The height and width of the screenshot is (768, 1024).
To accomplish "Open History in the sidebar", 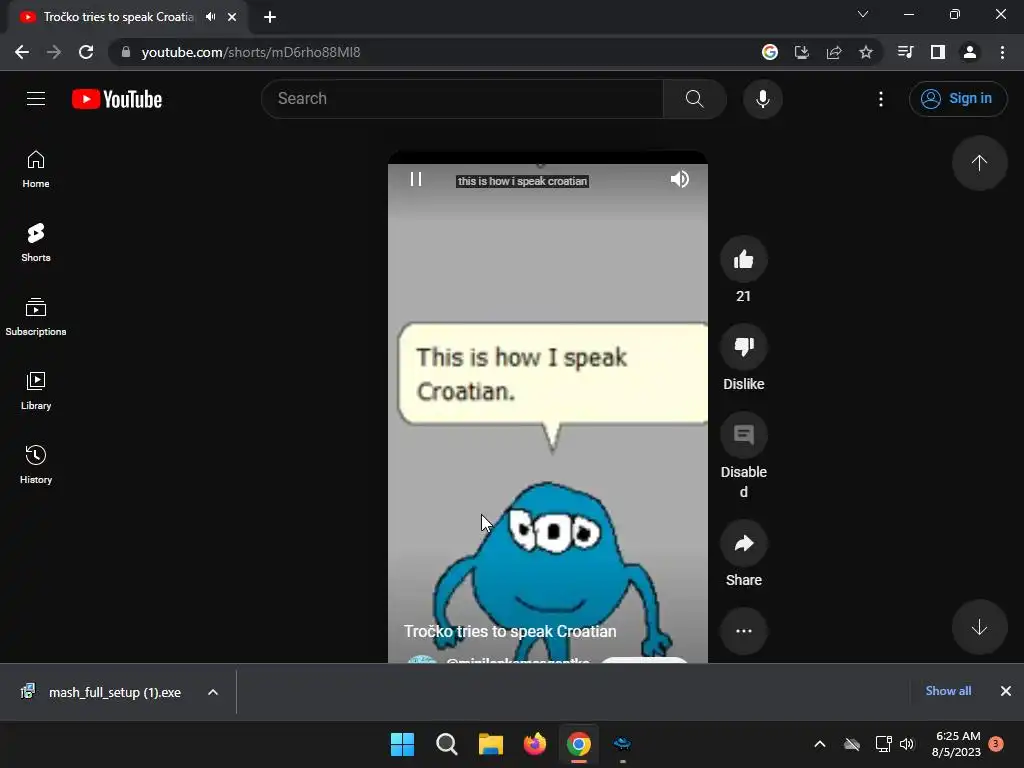I will point(36,464).
